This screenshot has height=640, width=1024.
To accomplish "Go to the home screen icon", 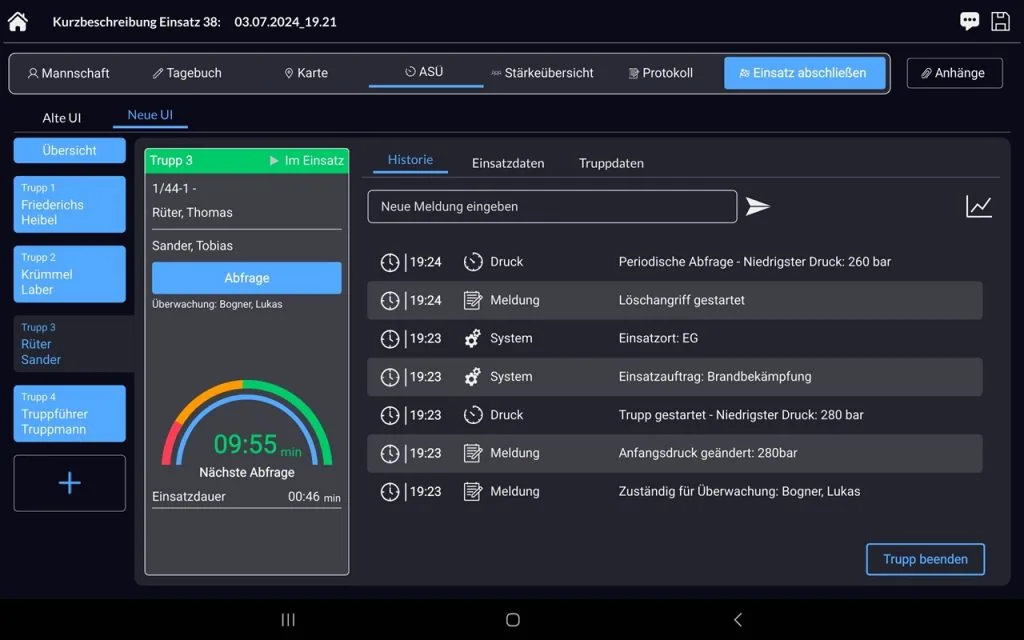I will coord(18,22).
